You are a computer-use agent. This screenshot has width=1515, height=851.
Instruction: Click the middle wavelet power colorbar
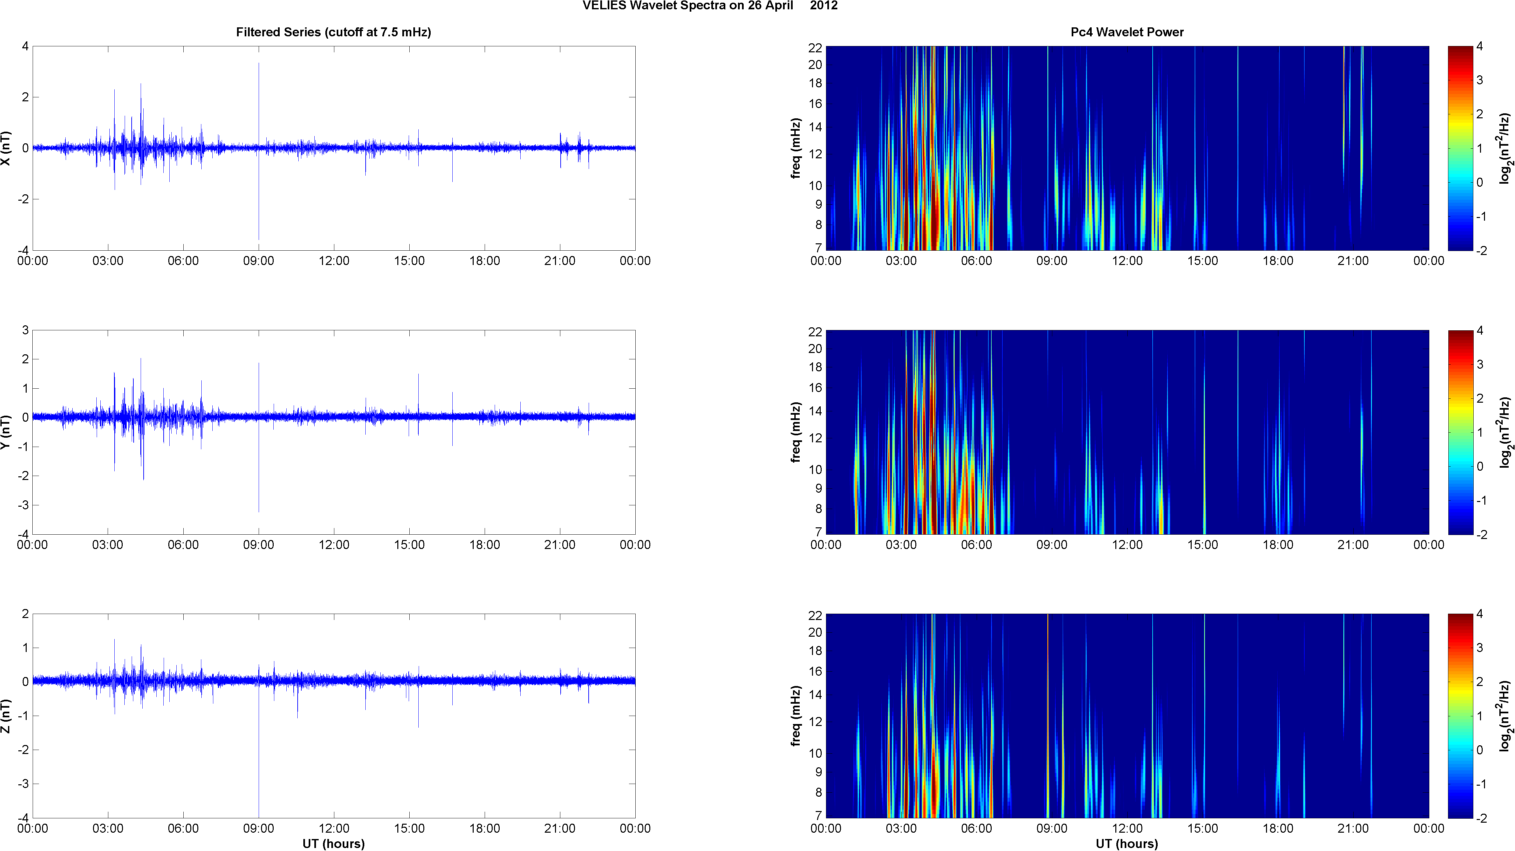[1460, 432]
